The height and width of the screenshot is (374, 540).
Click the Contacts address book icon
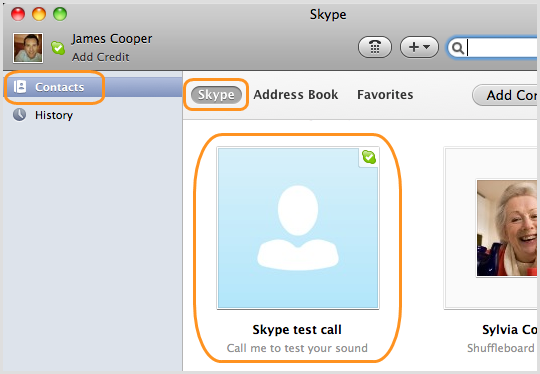coord(20,87)
